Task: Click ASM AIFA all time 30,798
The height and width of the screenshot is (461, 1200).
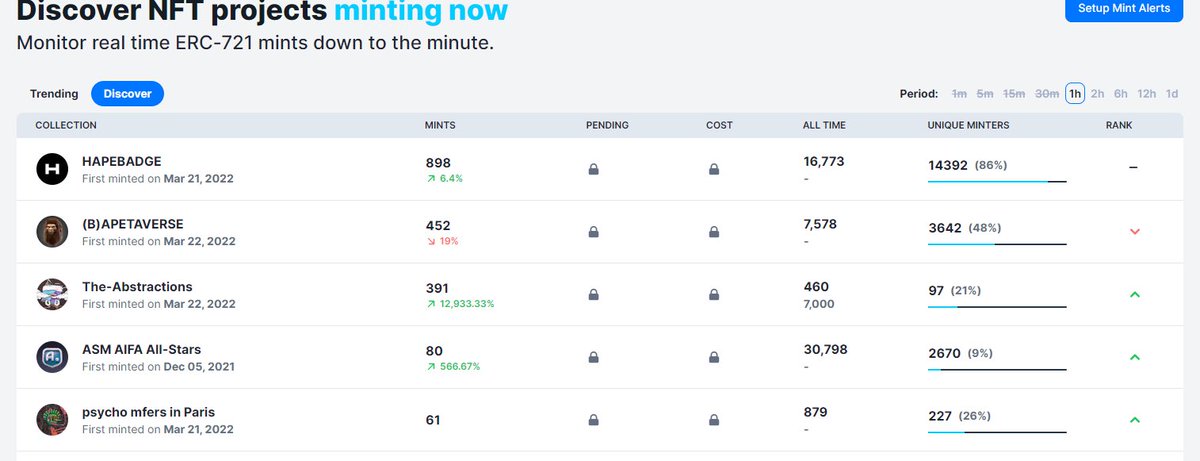Action: coord(825,348)
